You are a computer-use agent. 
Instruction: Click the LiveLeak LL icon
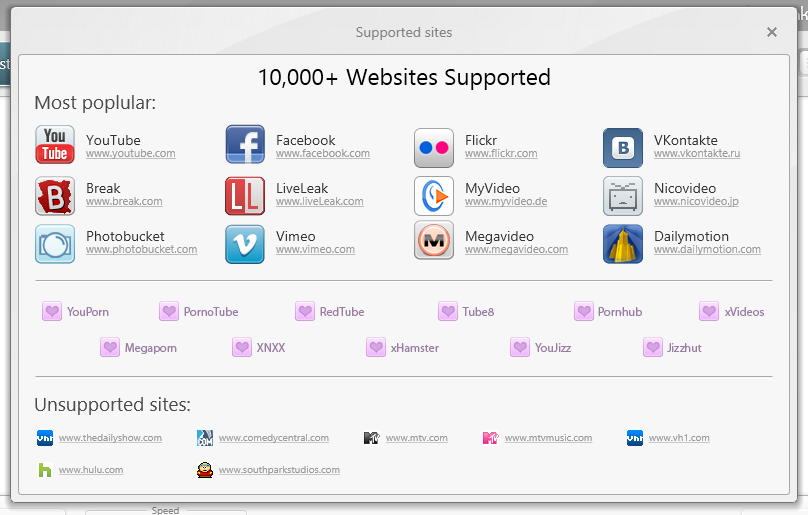pyautogui.click(x=245, y=196)
